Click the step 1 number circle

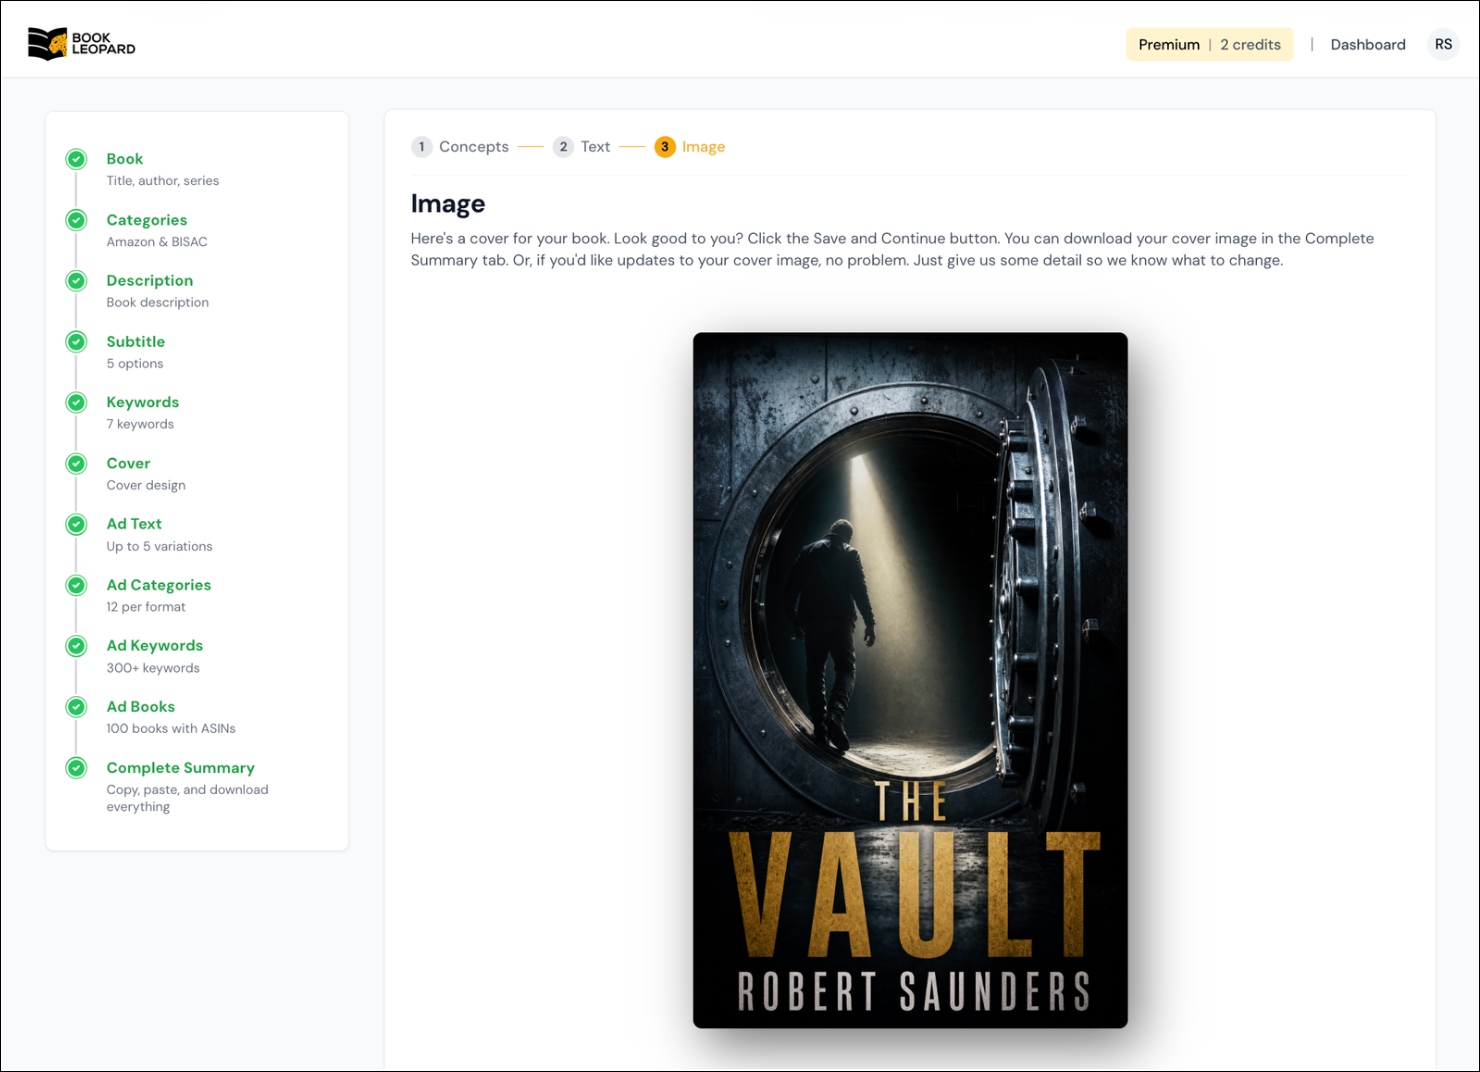coord(422,147)
